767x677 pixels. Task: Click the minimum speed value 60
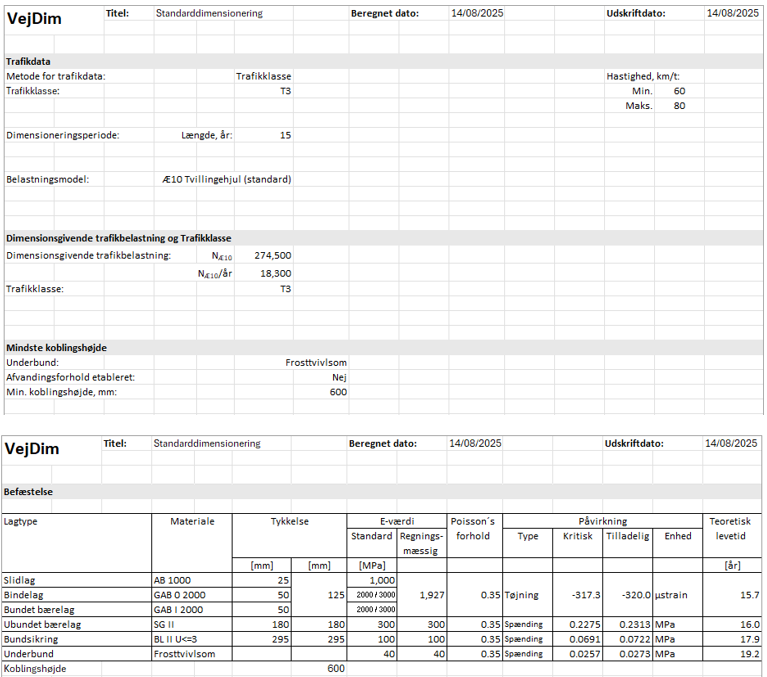tap(679, 91)
